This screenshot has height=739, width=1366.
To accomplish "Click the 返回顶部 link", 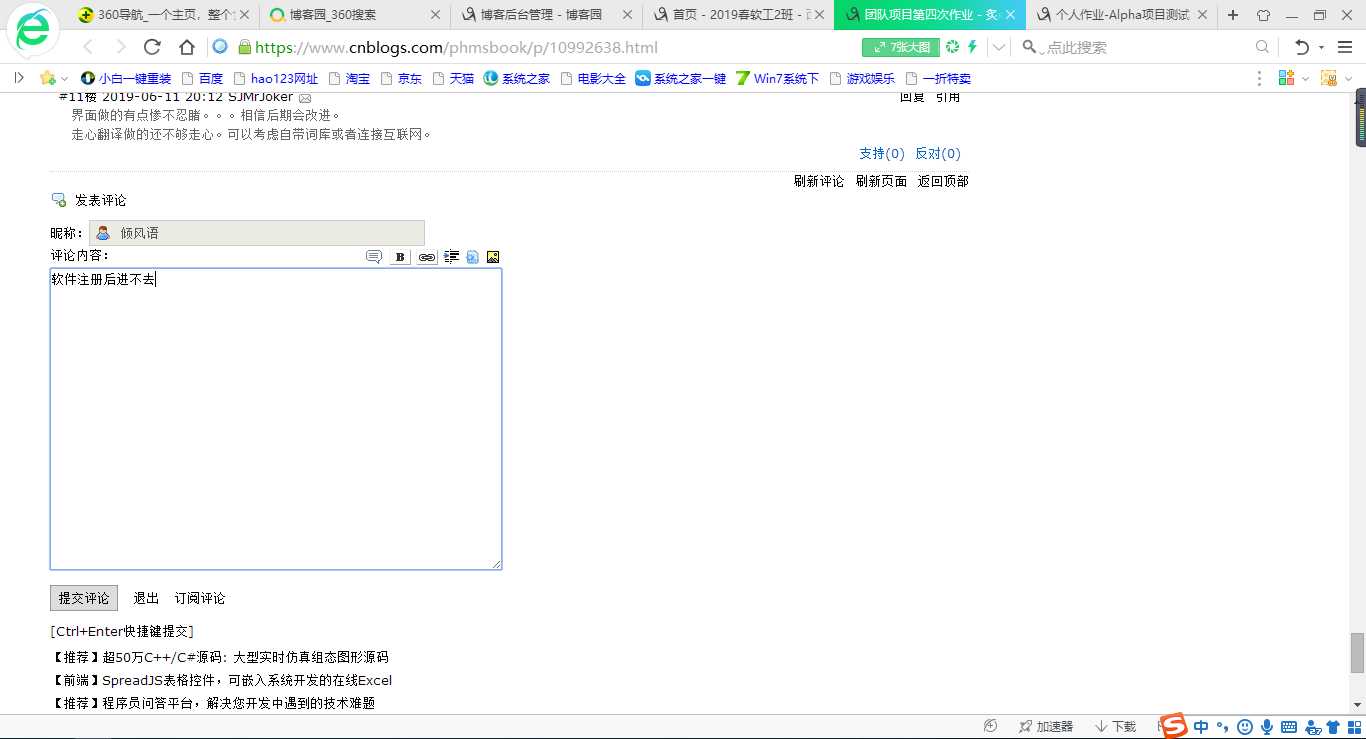I will click(x=943, y=181).
